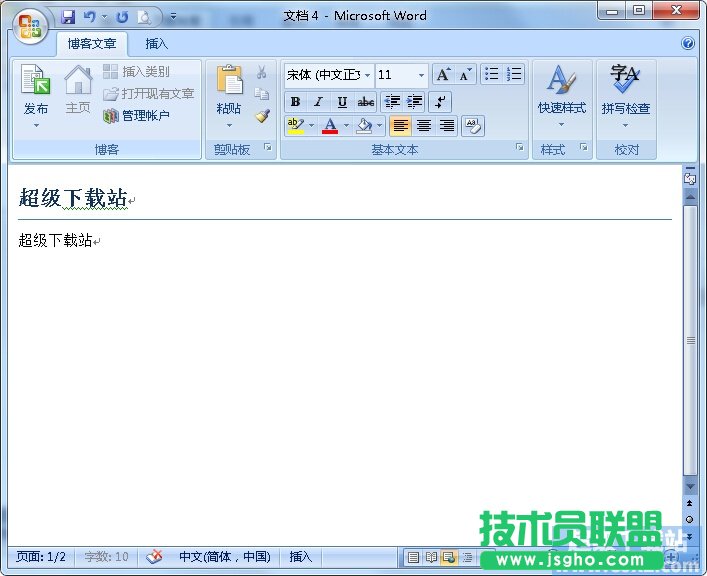
Task: Click the Office button logo
Action: (x=30, y=24)
